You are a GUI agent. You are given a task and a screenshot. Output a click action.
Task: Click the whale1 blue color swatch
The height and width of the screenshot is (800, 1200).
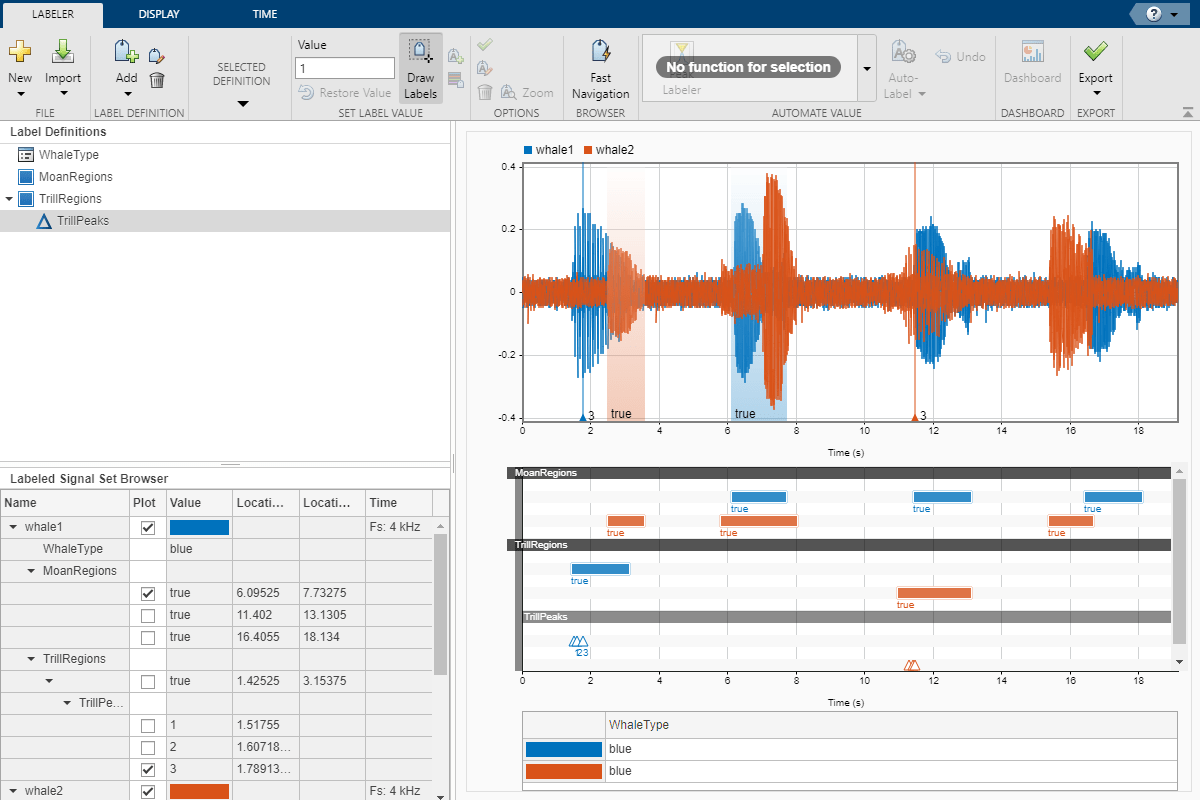(x=199, y=527)
